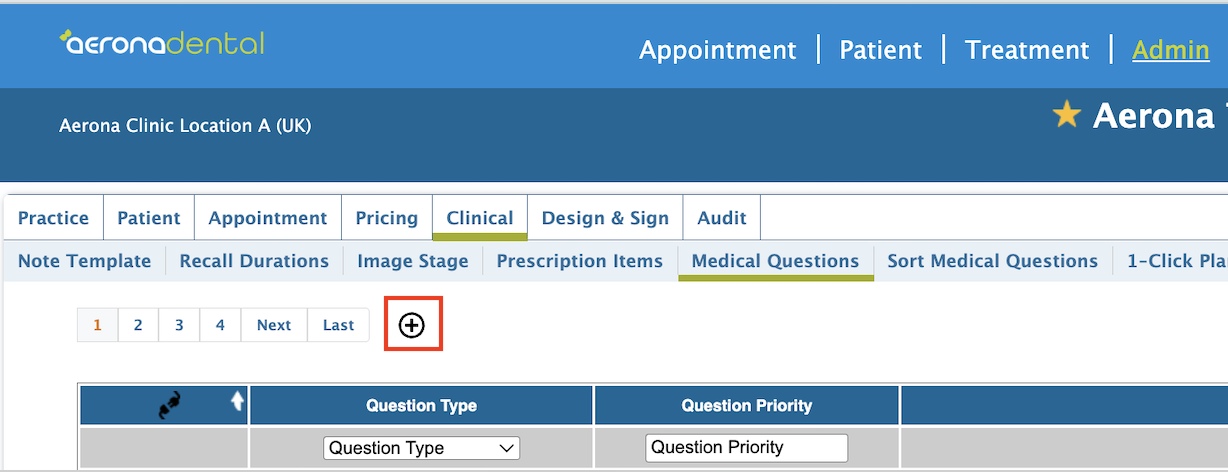Switch to the Practice tab
Screen dimensions: 1228x472
[x=53, y=218]
